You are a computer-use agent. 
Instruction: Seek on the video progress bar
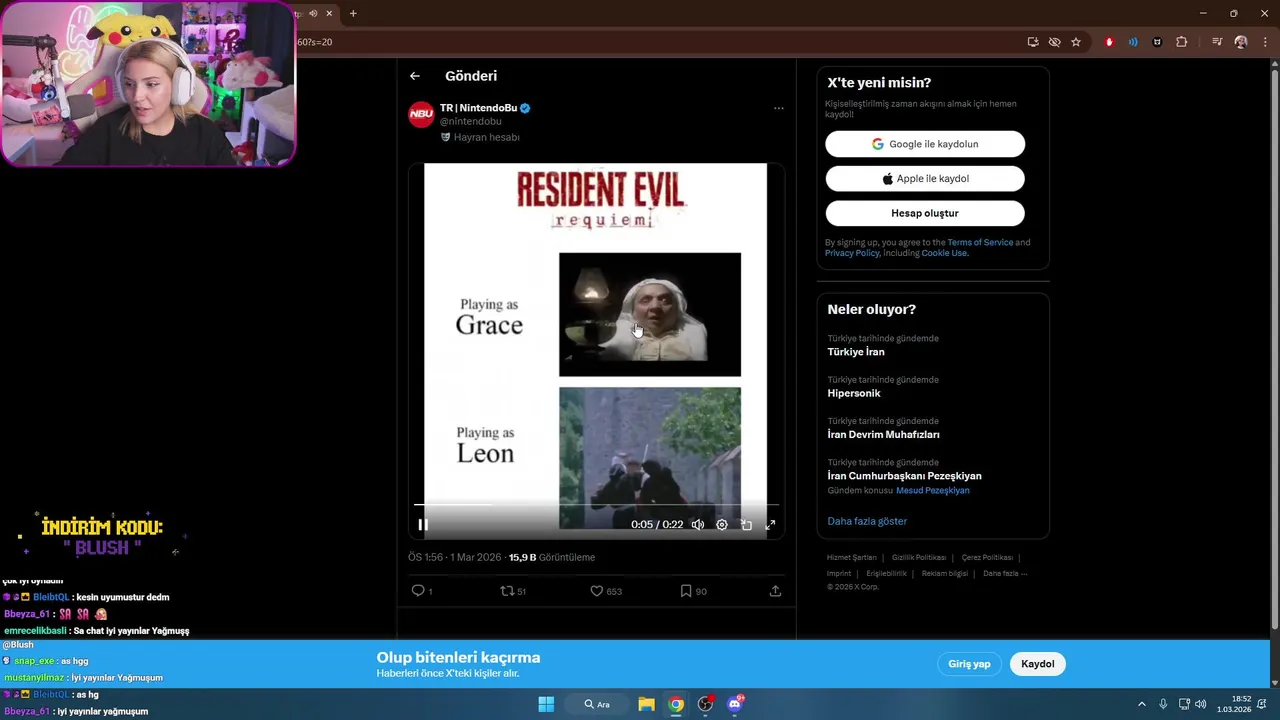point(596,504)
